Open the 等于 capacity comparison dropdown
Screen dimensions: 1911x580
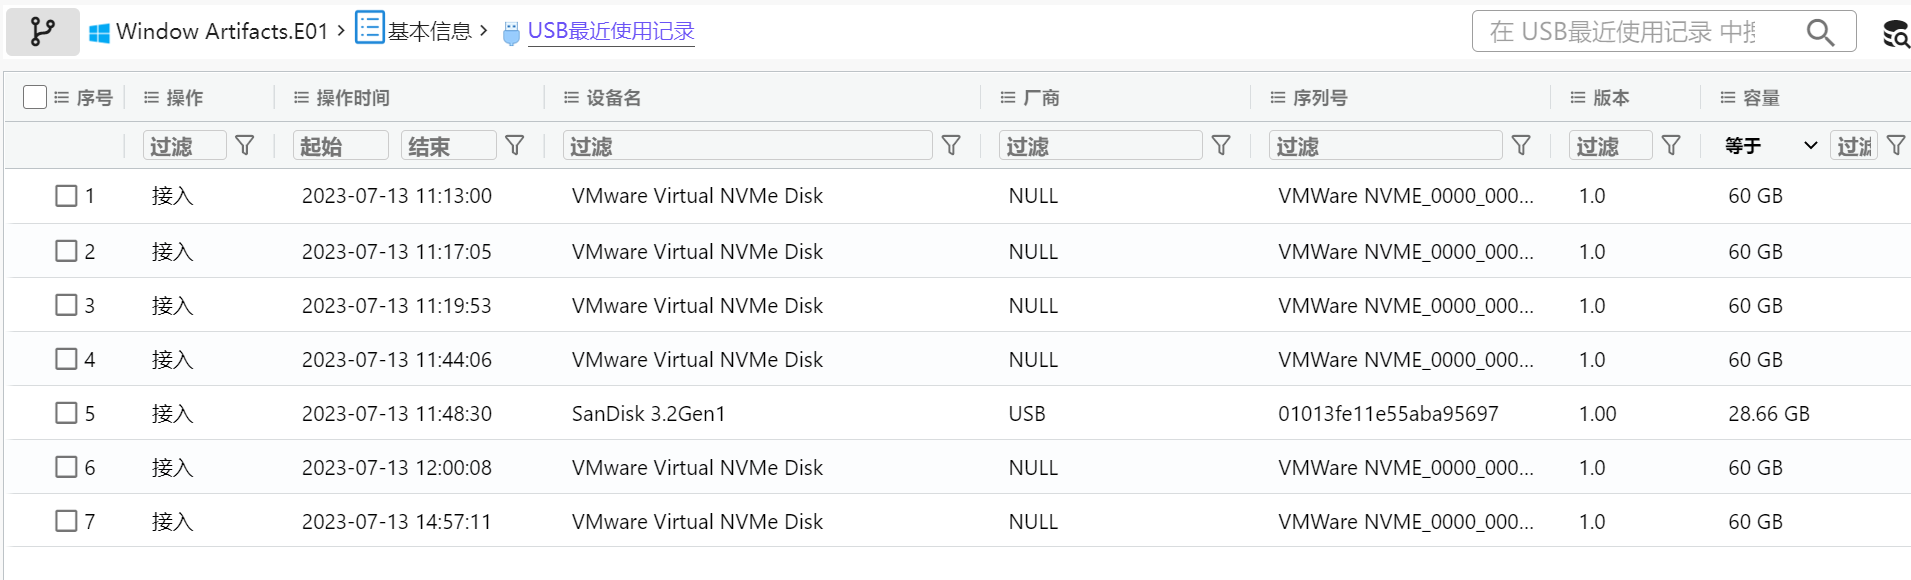(x=1771, y=146)
